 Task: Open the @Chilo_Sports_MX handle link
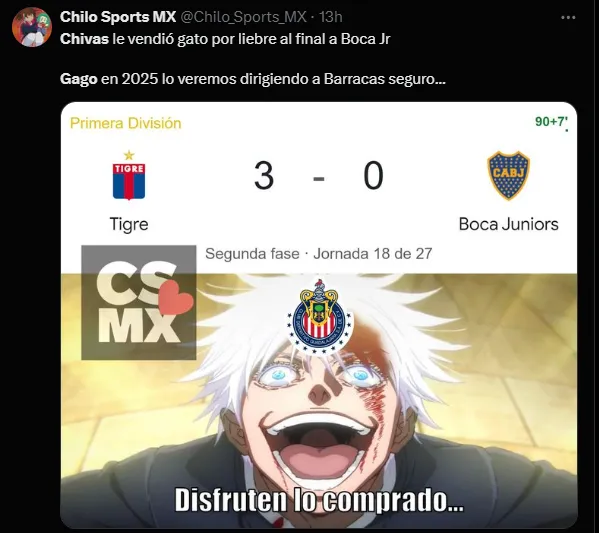click(243, 17)
